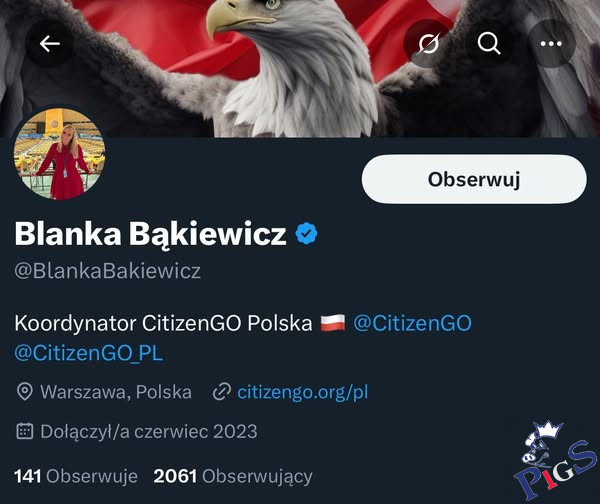This screenshot has width=600, height=504.
Task: Tap the location pin icon
Action: (24, 392)
